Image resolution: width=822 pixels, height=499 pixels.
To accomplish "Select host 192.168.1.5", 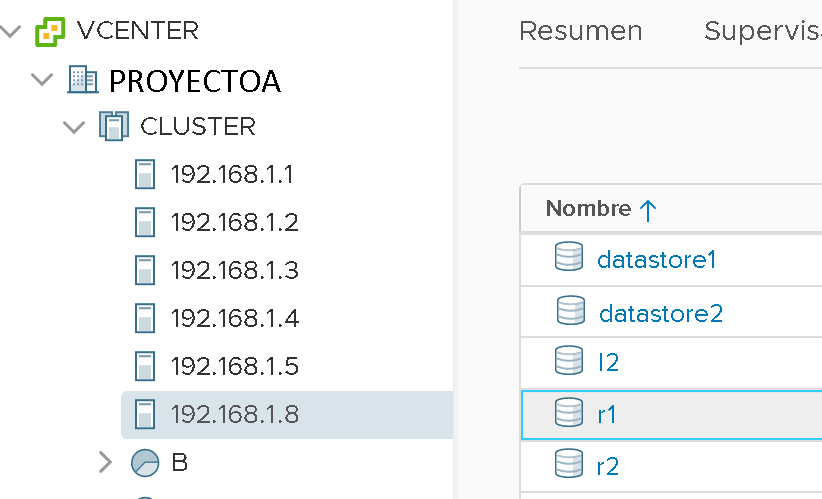I will click(x=234, y=366).
